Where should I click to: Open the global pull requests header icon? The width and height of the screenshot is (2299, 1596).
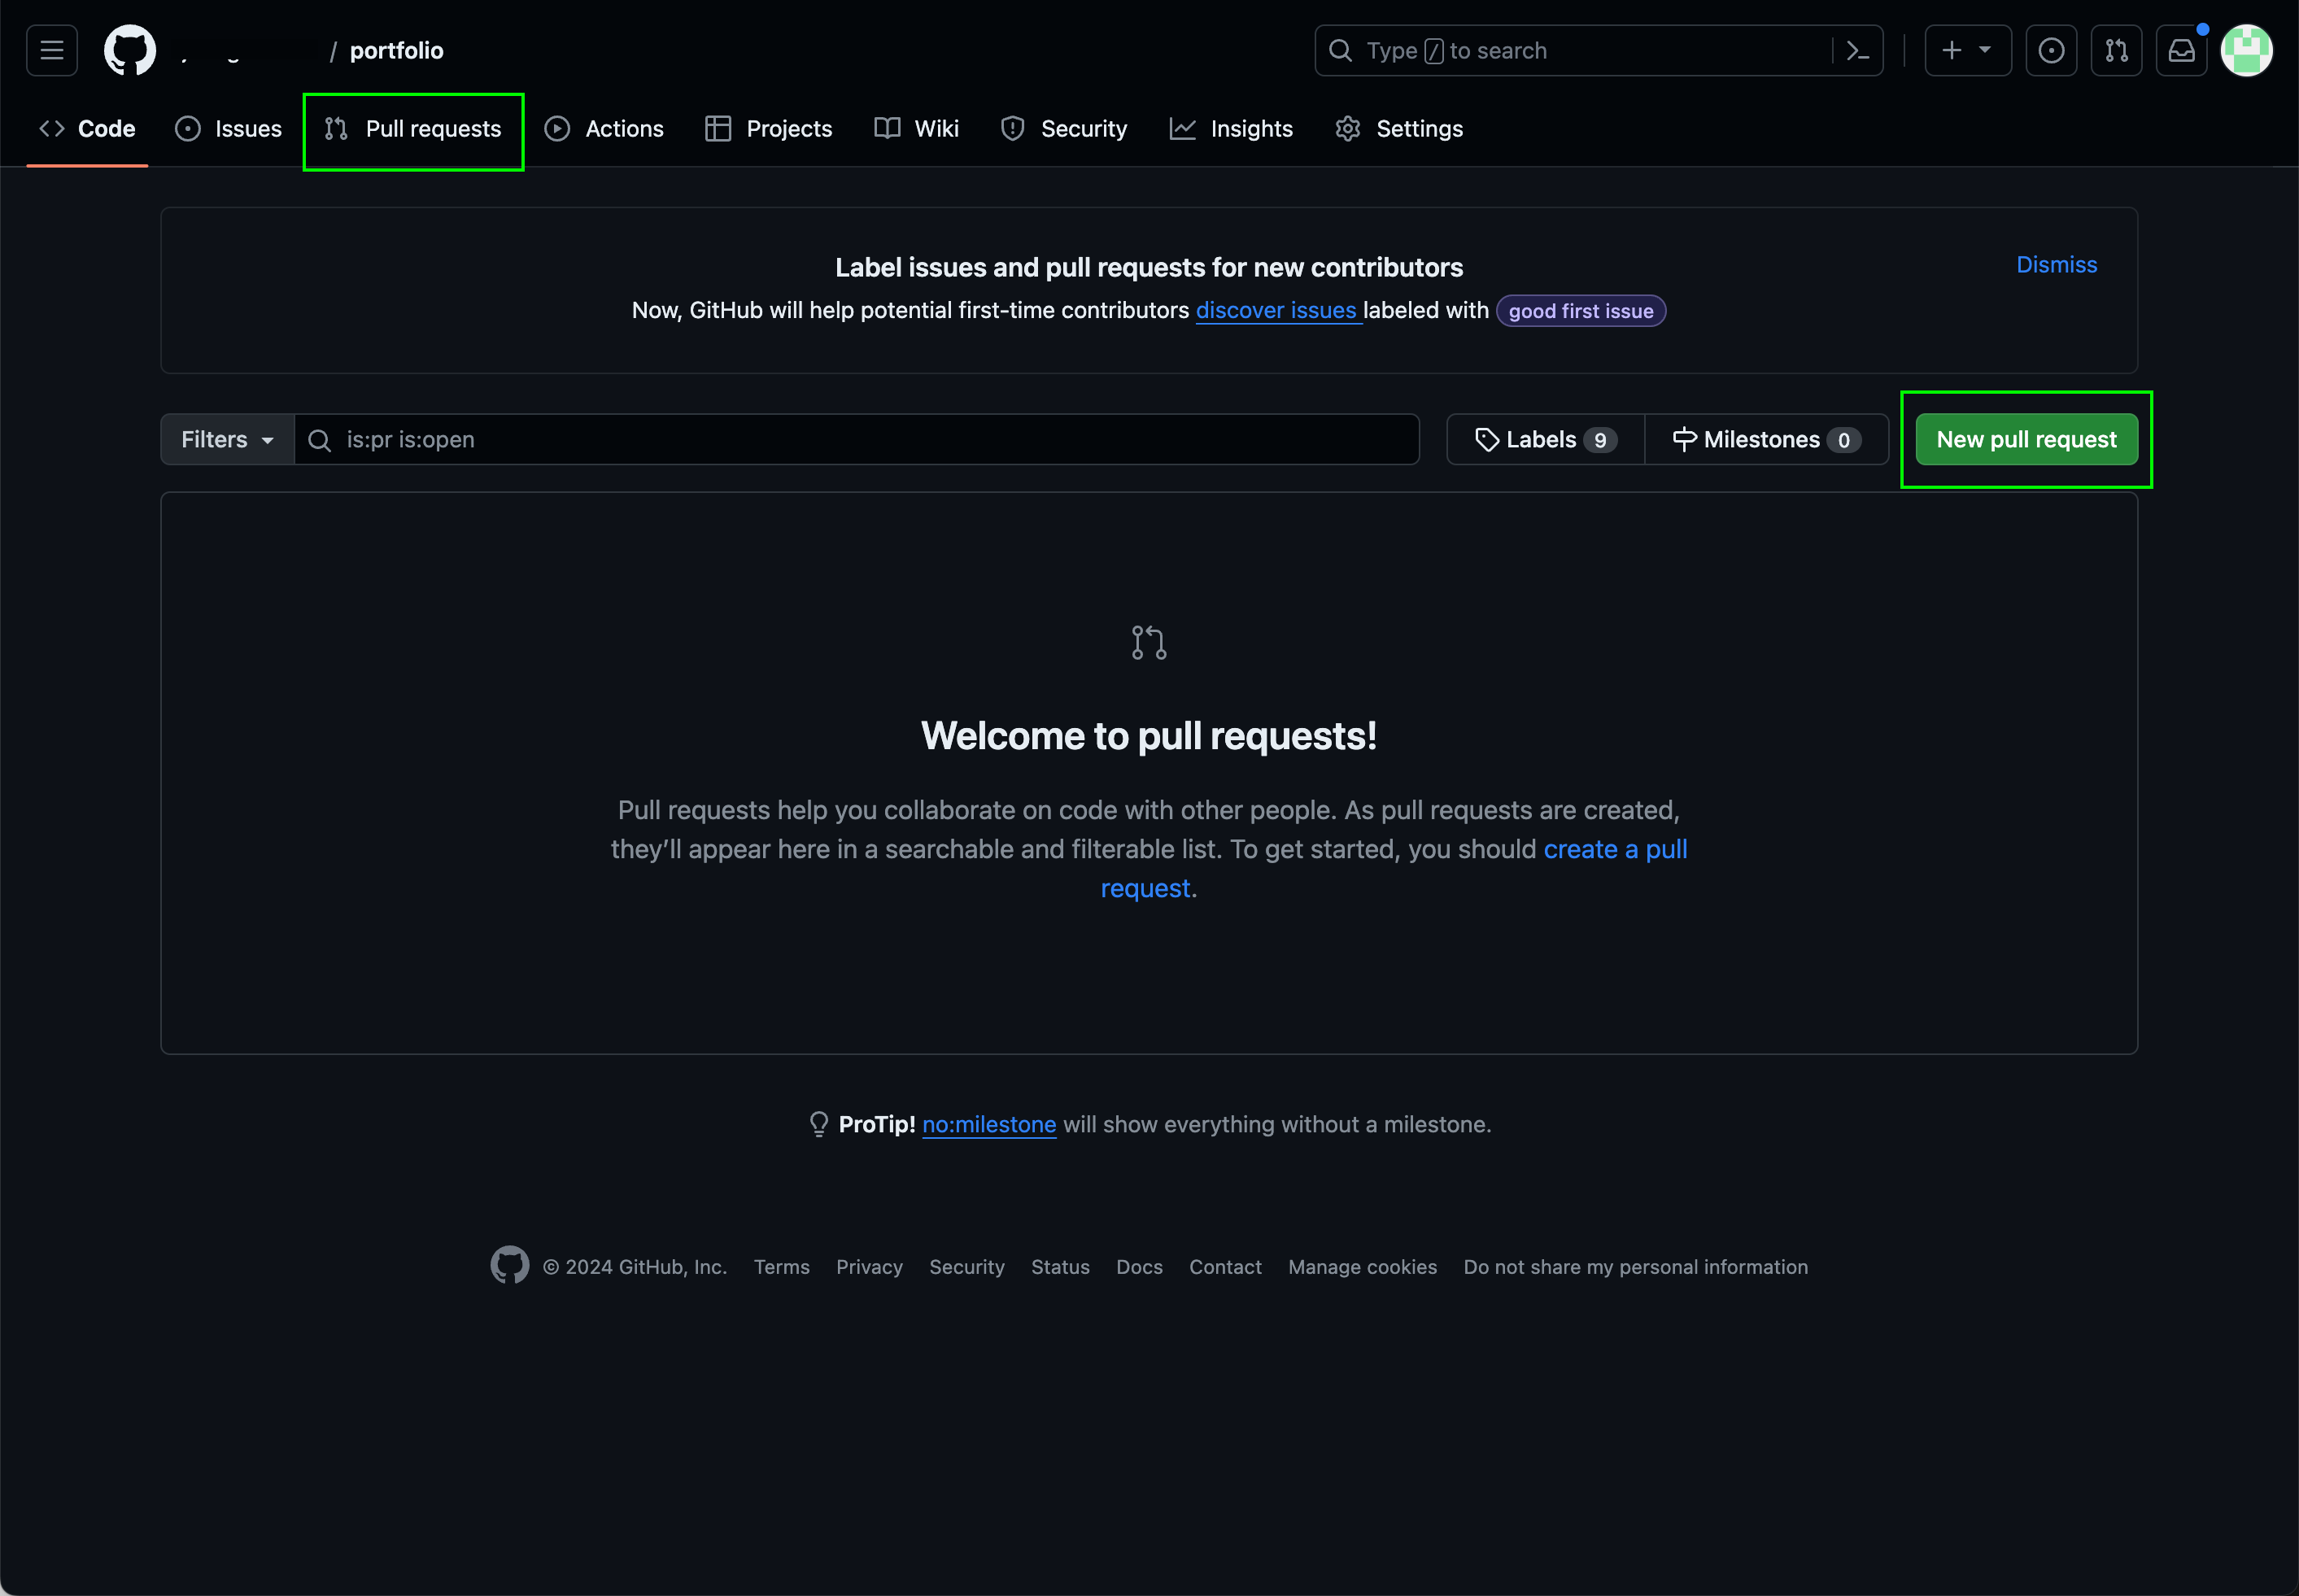[2116, 50]
